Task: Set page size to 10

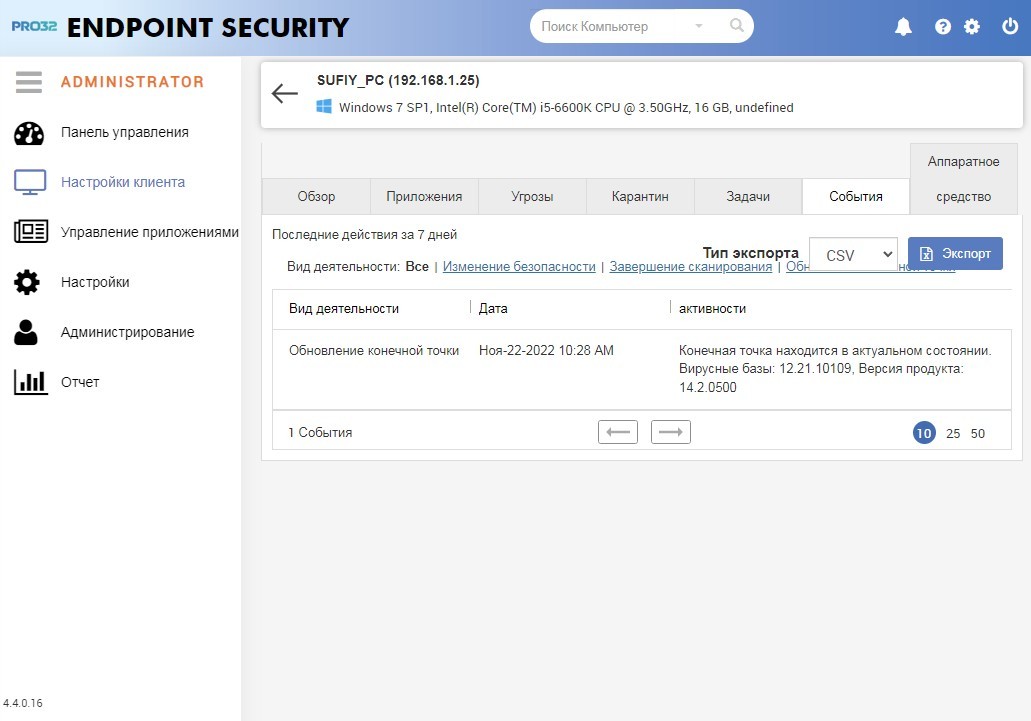Action: 924,433
